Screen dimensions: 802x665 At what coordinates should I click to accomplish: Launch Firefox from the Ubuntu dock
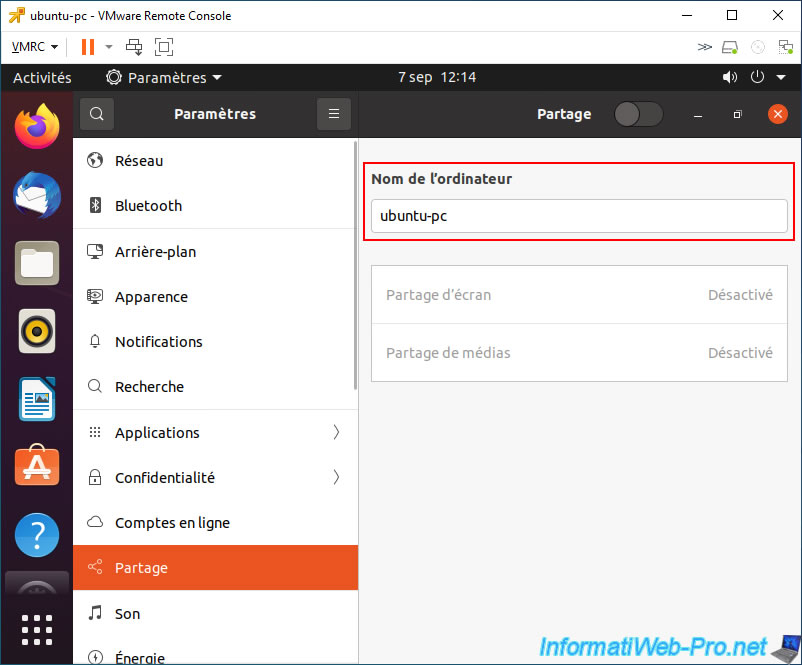tap(37, 126)
